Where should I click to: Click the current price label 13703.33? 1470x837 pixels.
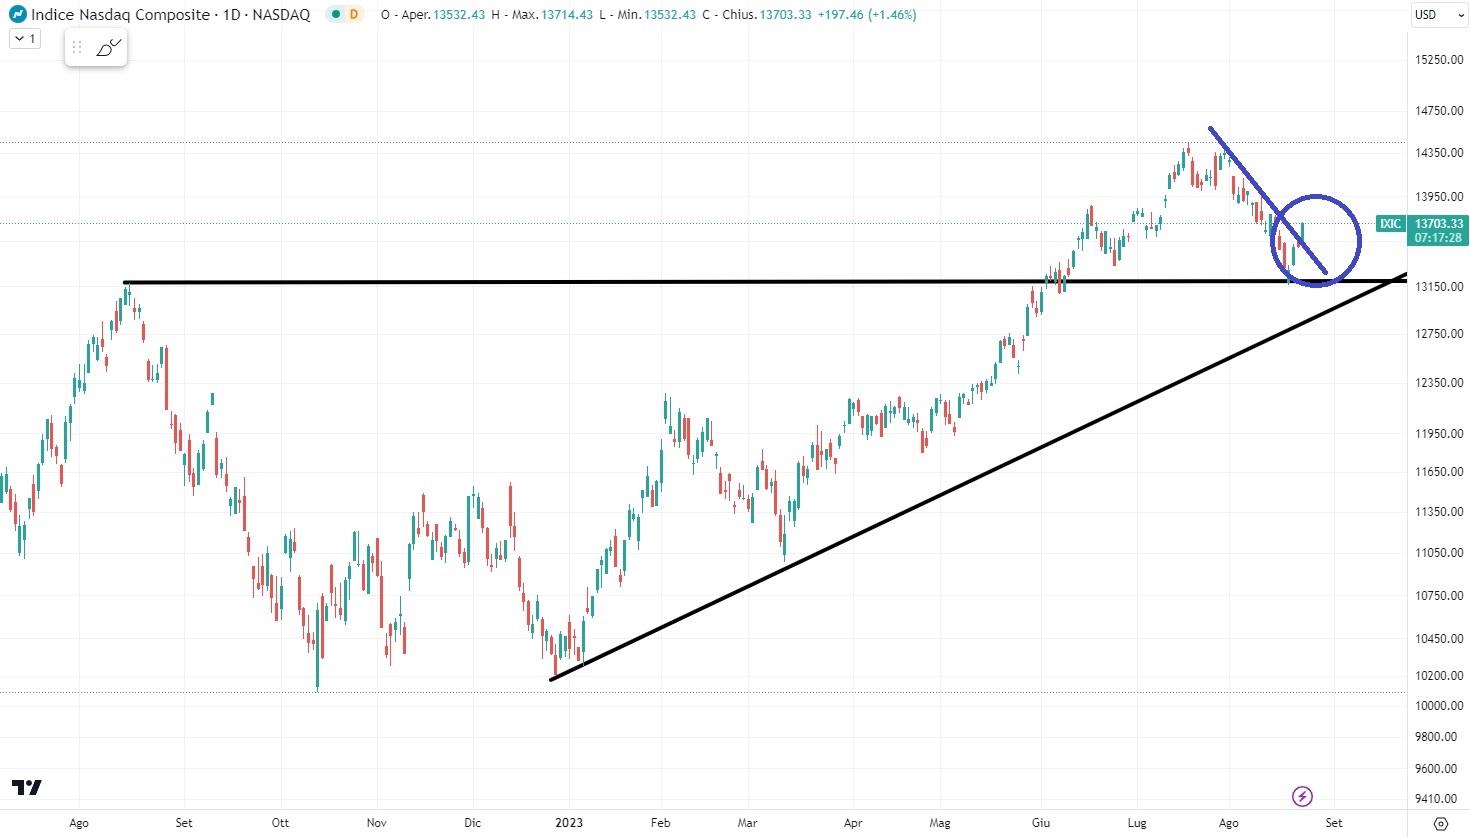[x=1438, y=224]
